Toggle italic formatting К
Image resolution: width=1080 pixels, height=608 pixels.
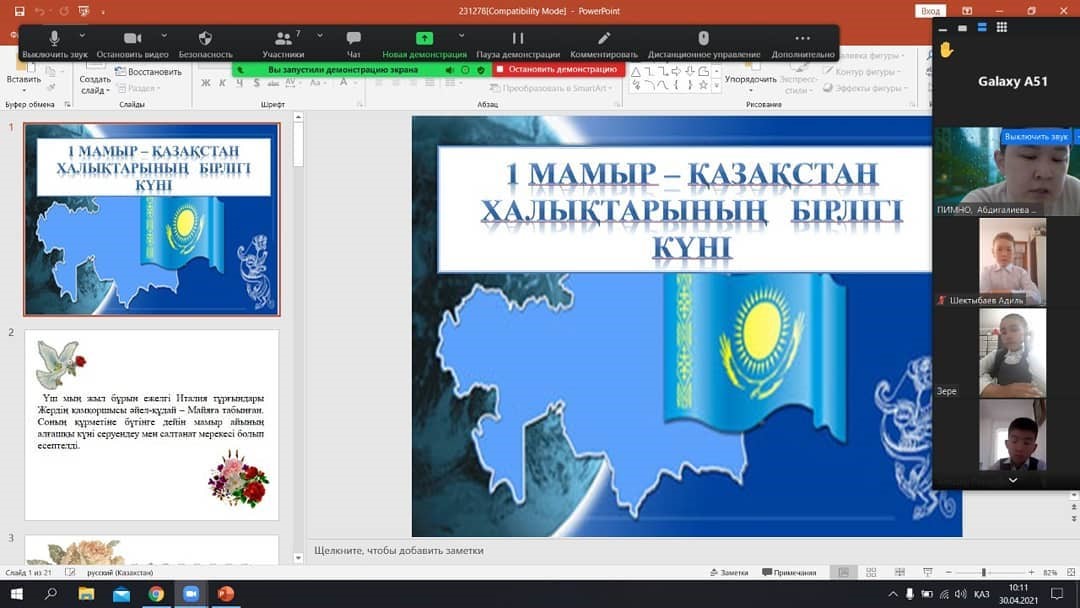click(222, 83)
